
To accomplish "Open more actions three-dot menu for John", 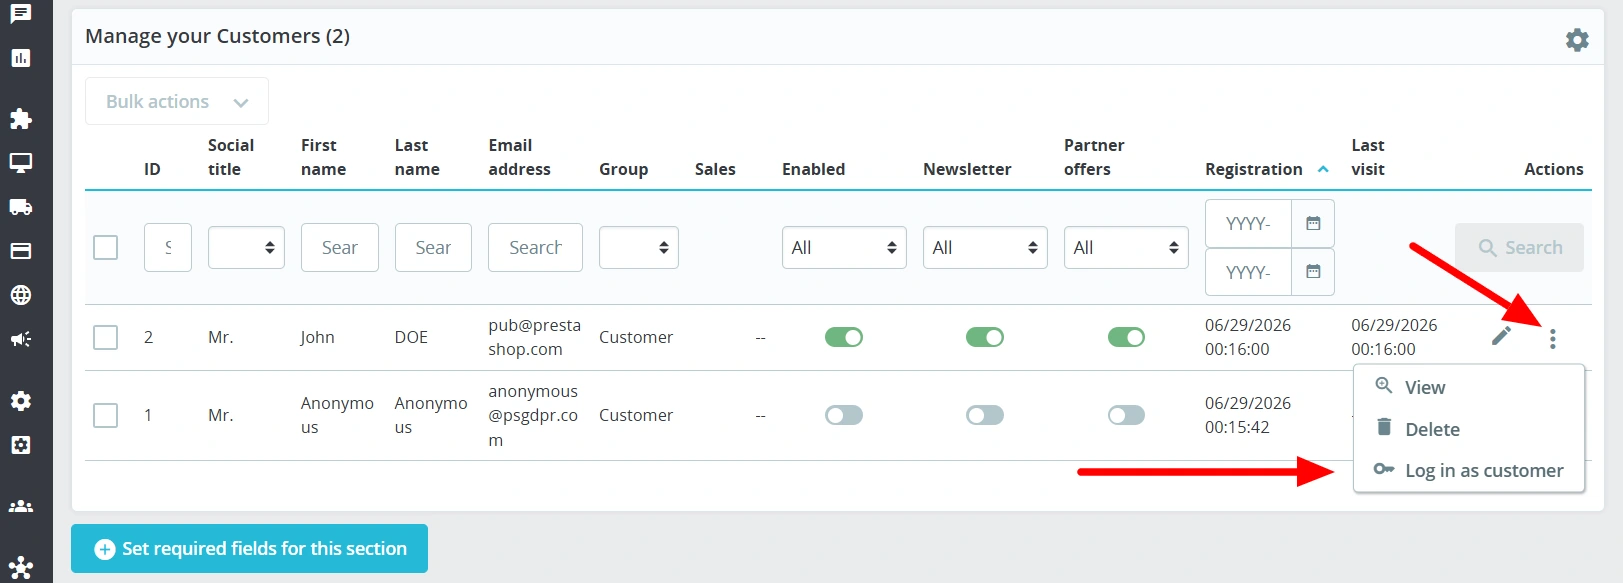I will click(x=1552, y=338).
